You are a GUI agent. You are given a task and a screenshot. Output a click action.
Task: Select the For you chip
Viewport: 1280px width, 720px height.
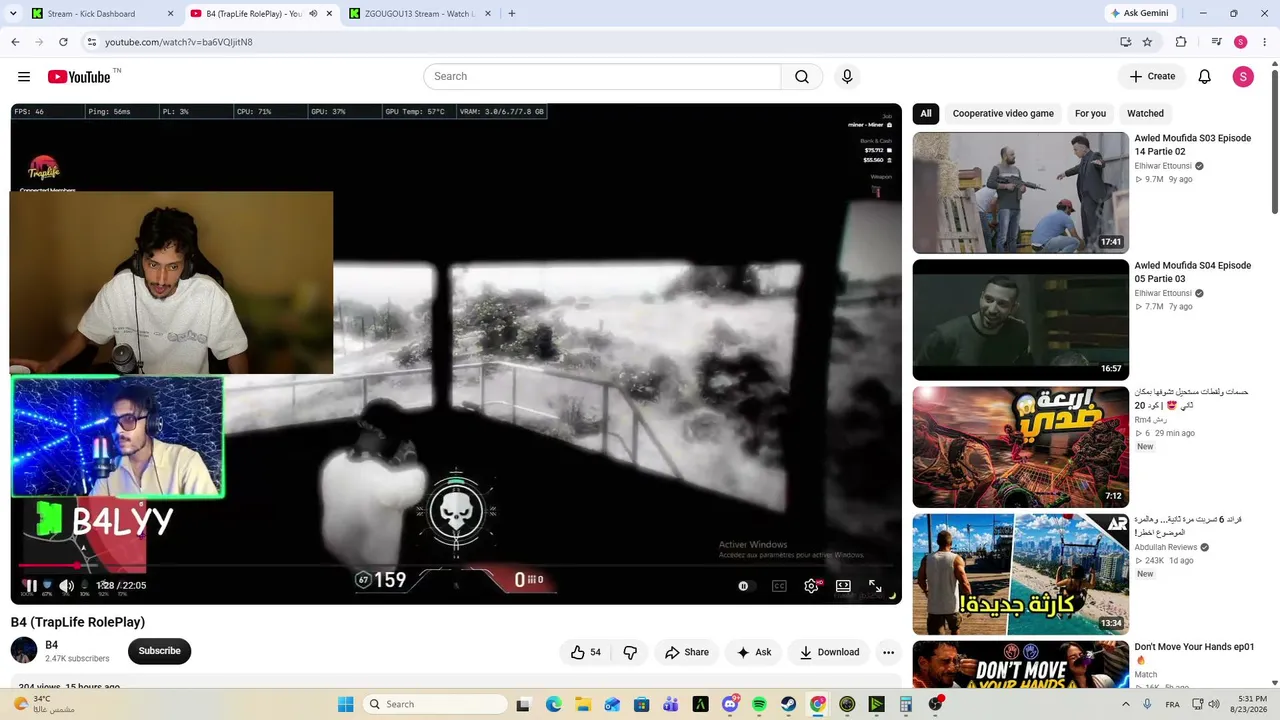pos(1090,114)
